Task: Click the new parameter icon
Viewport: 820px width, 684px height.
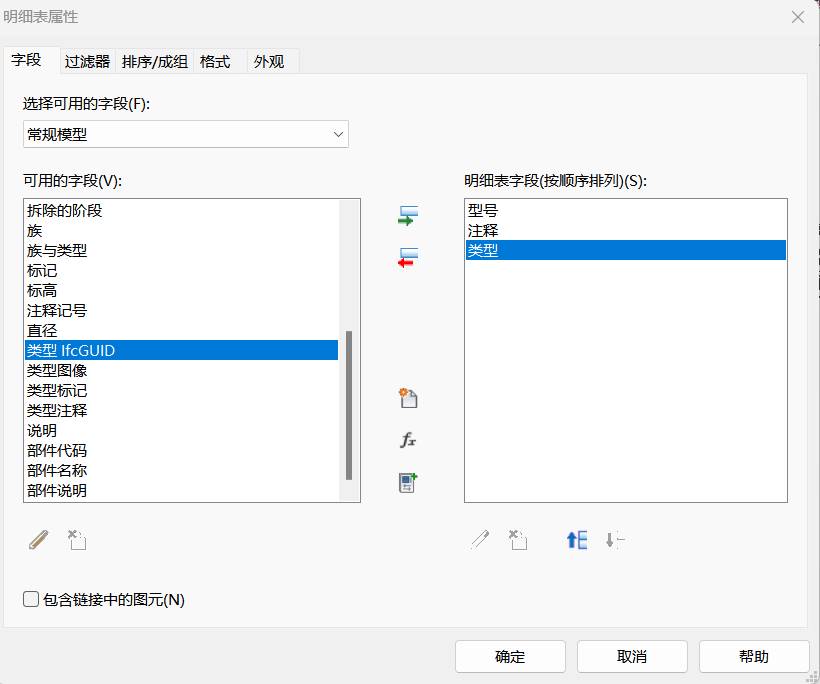Action: [x=408, y=398]
